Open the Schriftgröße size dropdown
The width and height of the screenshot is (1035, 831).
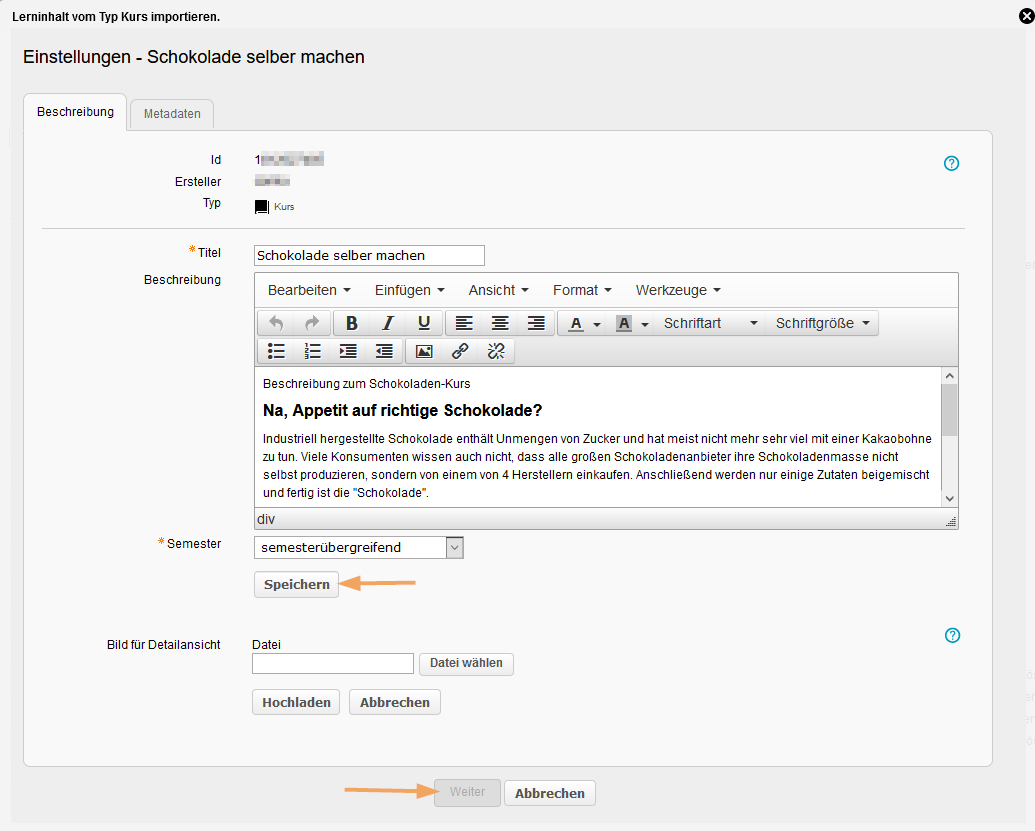pyautogui.click(x=822, y=323)
